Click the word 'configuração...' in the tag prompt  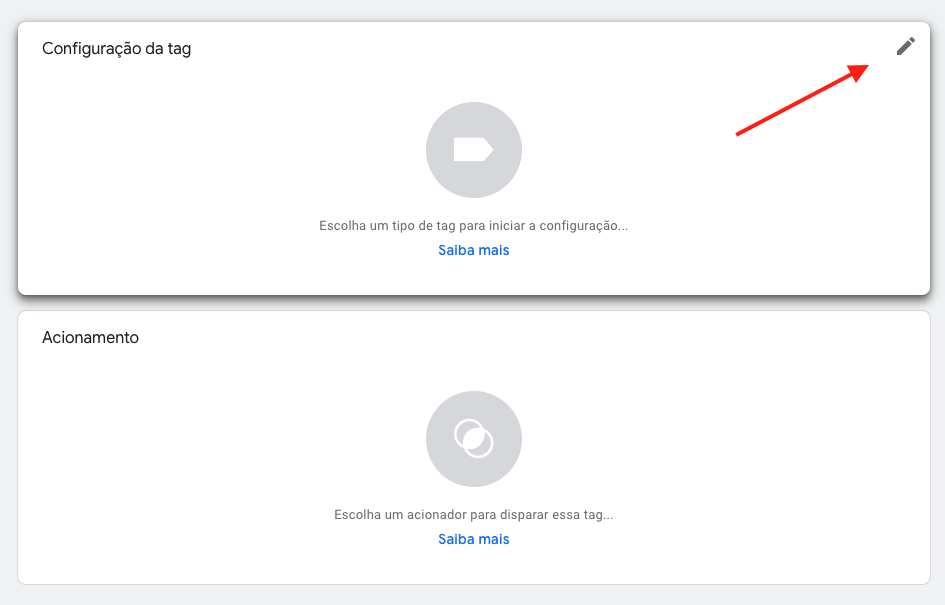click(583, 226)
